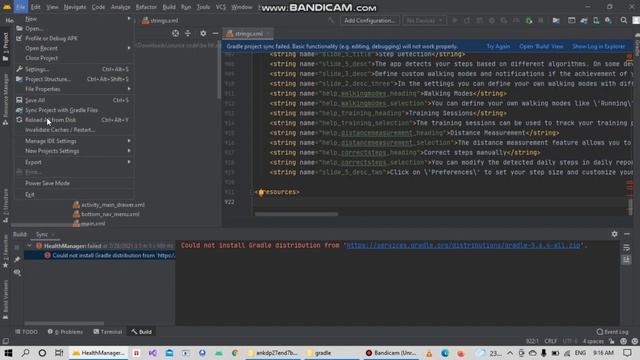
Task: Click the Stop icon in toolbar
Action: [x=541, y=20]
